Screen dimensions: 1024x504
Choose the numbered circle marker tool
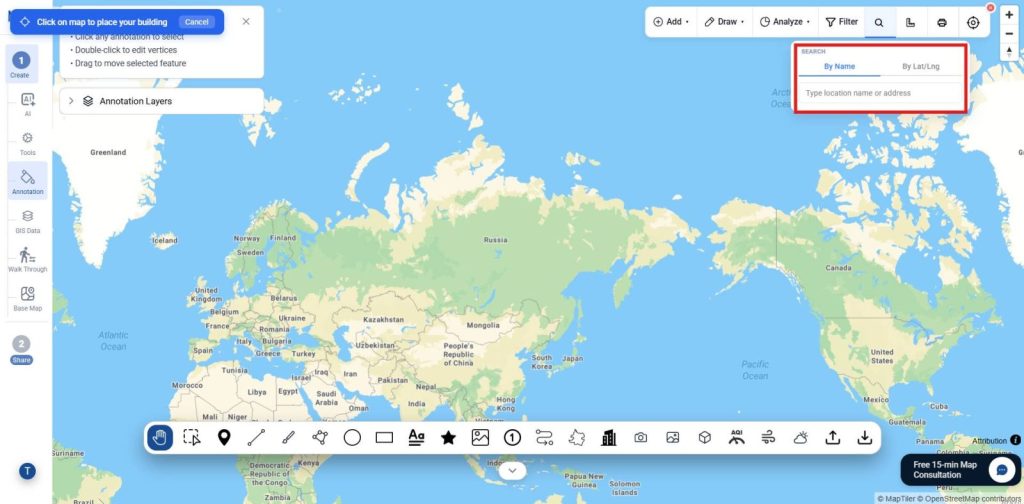click(x=512, y=437)
